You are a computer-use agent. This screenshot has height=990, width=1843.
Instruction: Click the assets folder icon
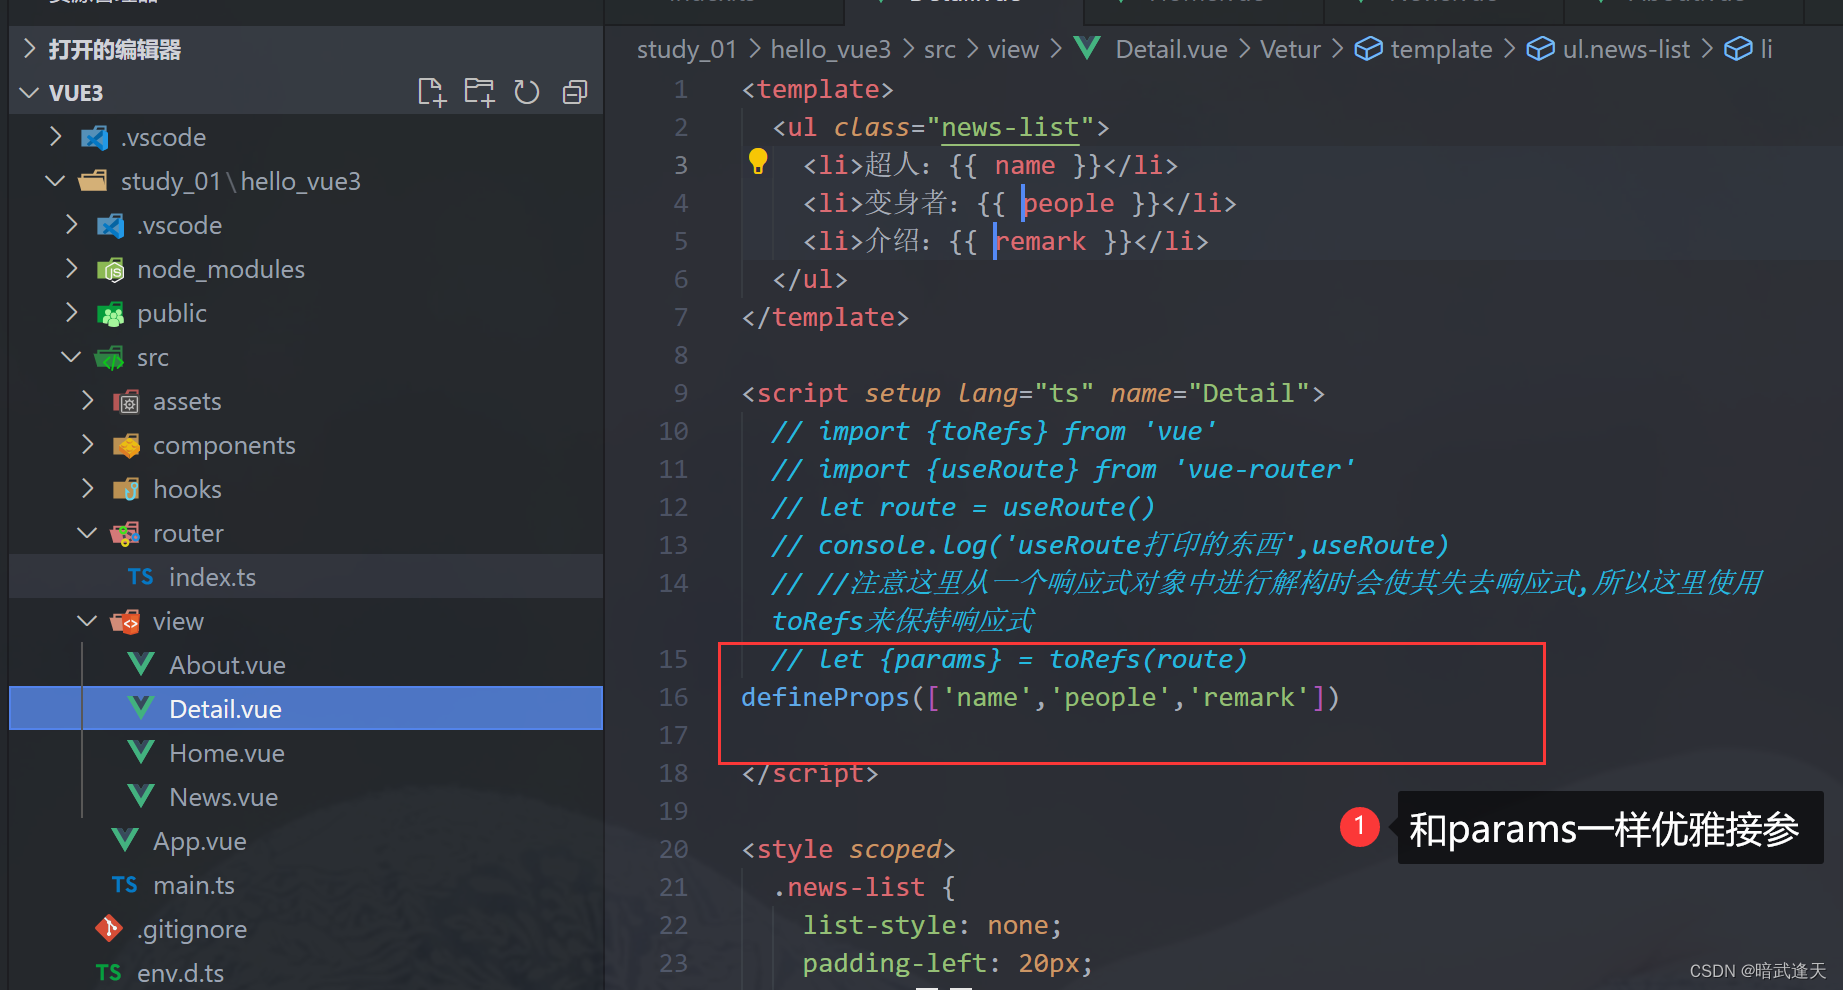126,402
